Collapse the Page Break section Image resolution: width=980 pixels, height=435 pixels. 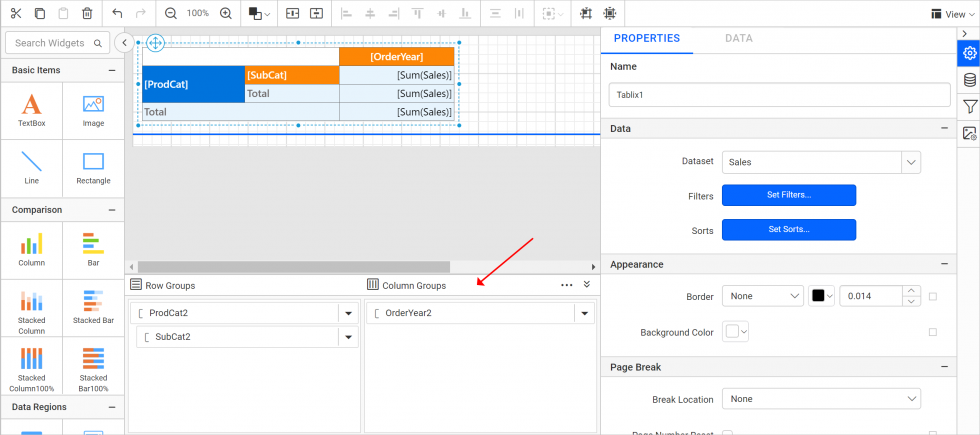944,367
